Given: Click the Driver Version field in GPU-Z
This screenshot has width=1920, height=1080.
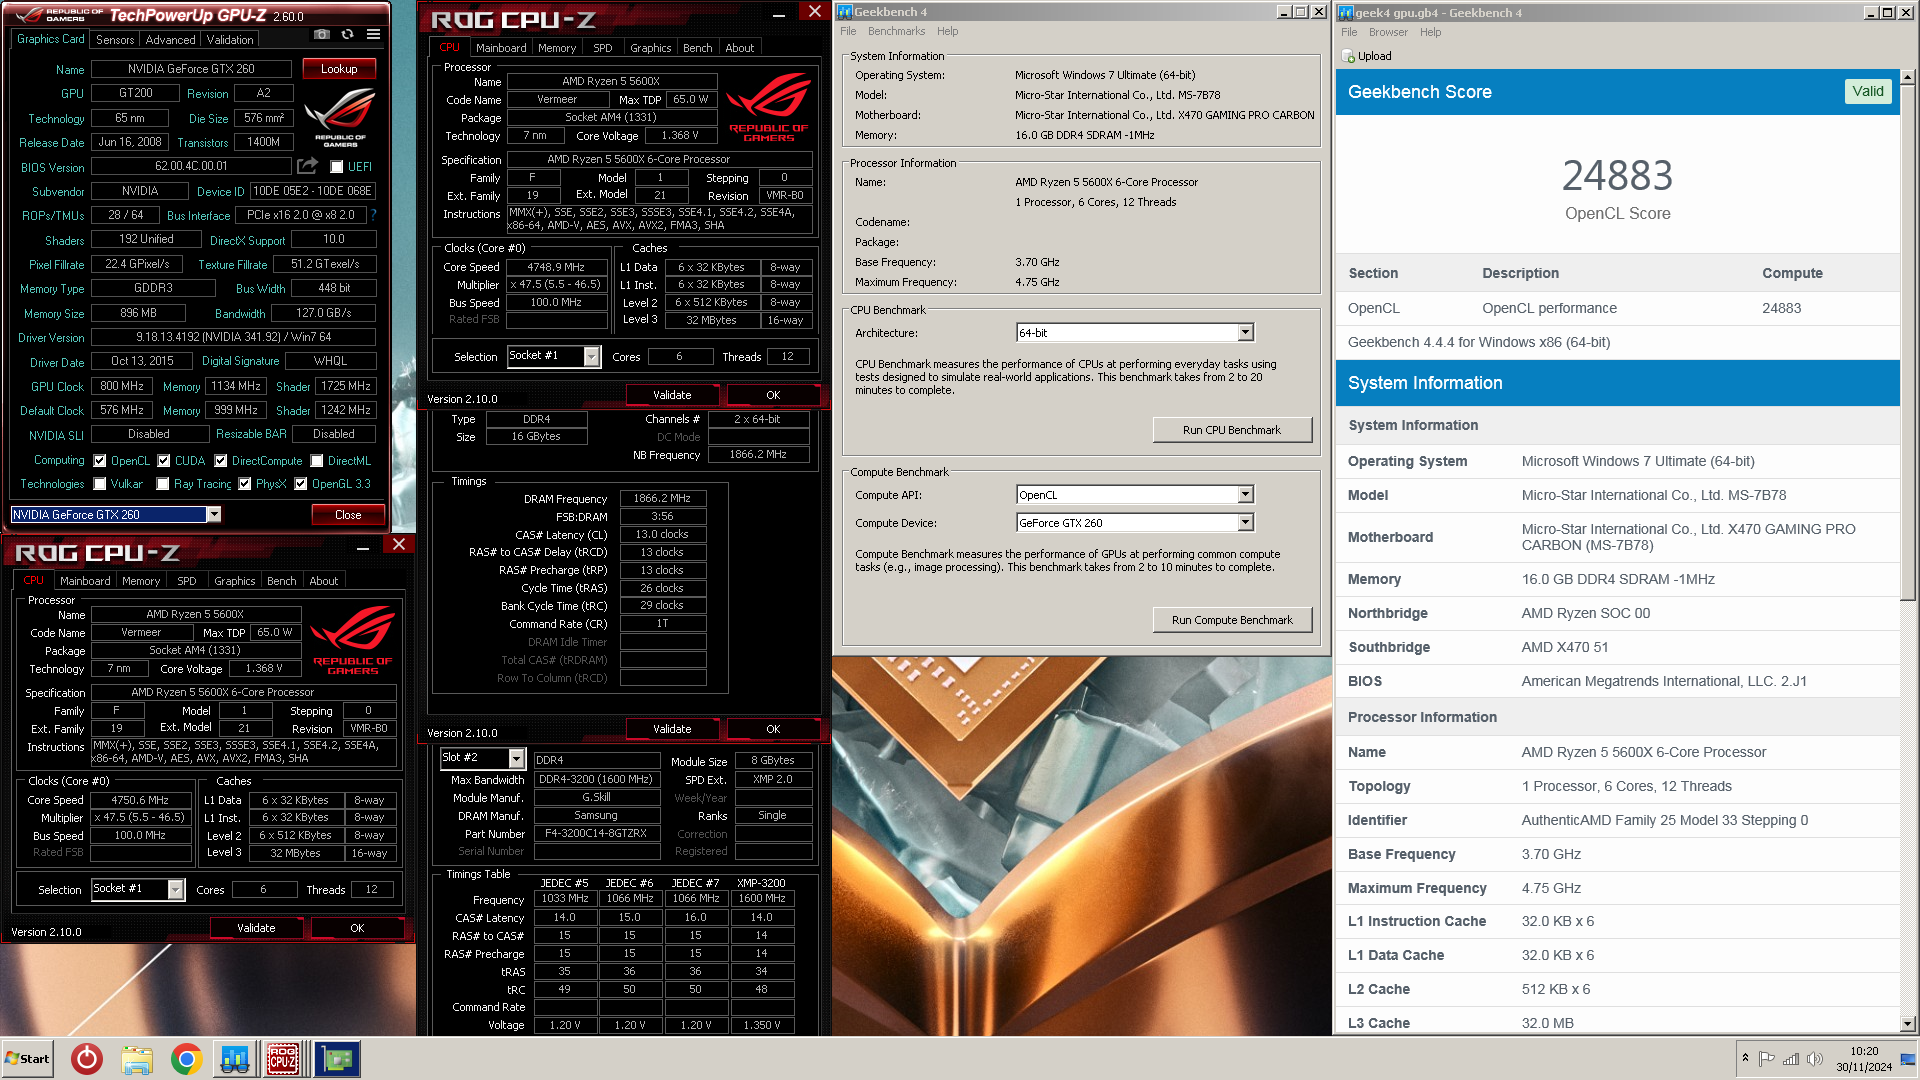Looking at the screenshot, I should point(233,338).
